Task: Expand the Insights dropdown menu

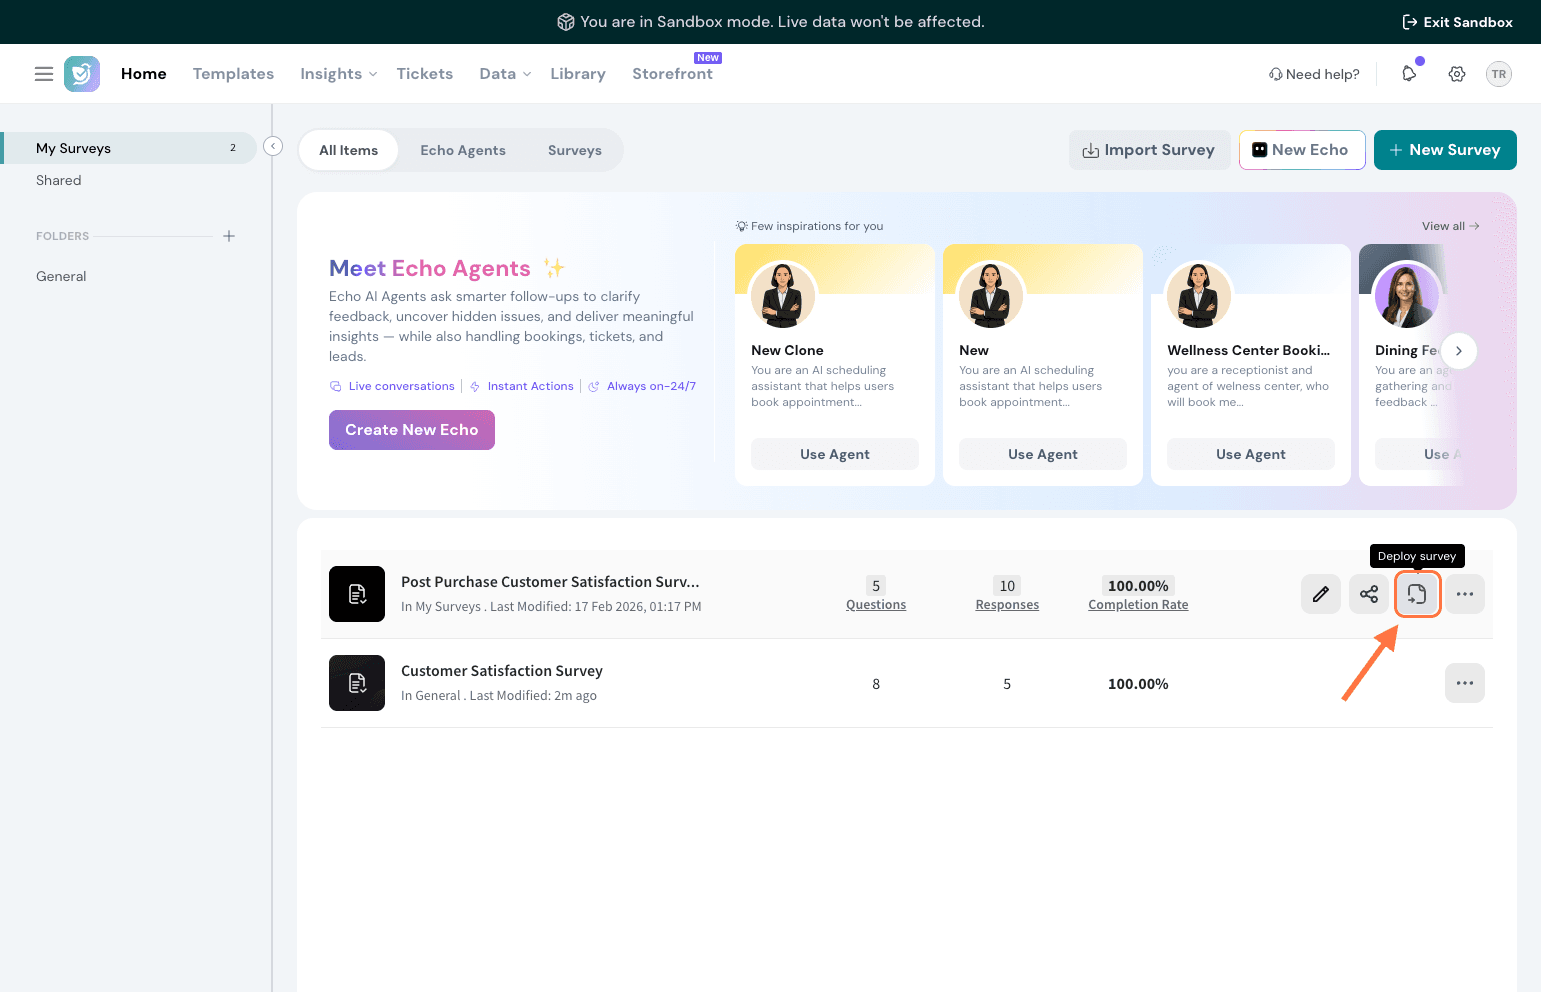Action: click(338, 74)
